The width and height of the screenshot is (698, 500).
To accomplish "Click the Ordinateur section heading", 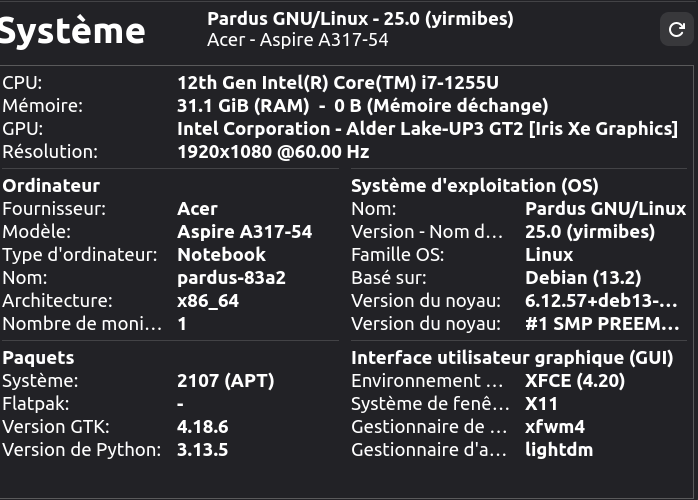I will pyautogui.click(x=51, y=186).
